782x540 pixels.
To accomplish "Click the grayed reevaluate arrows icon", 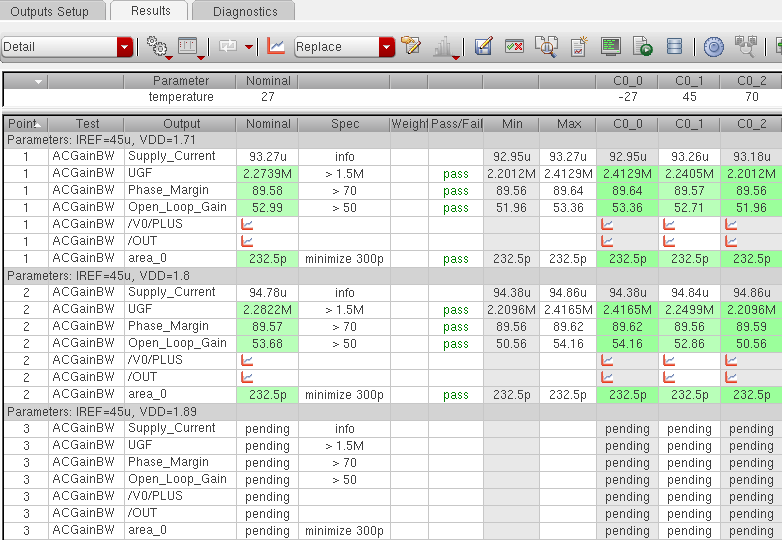I will coord(227,47).
